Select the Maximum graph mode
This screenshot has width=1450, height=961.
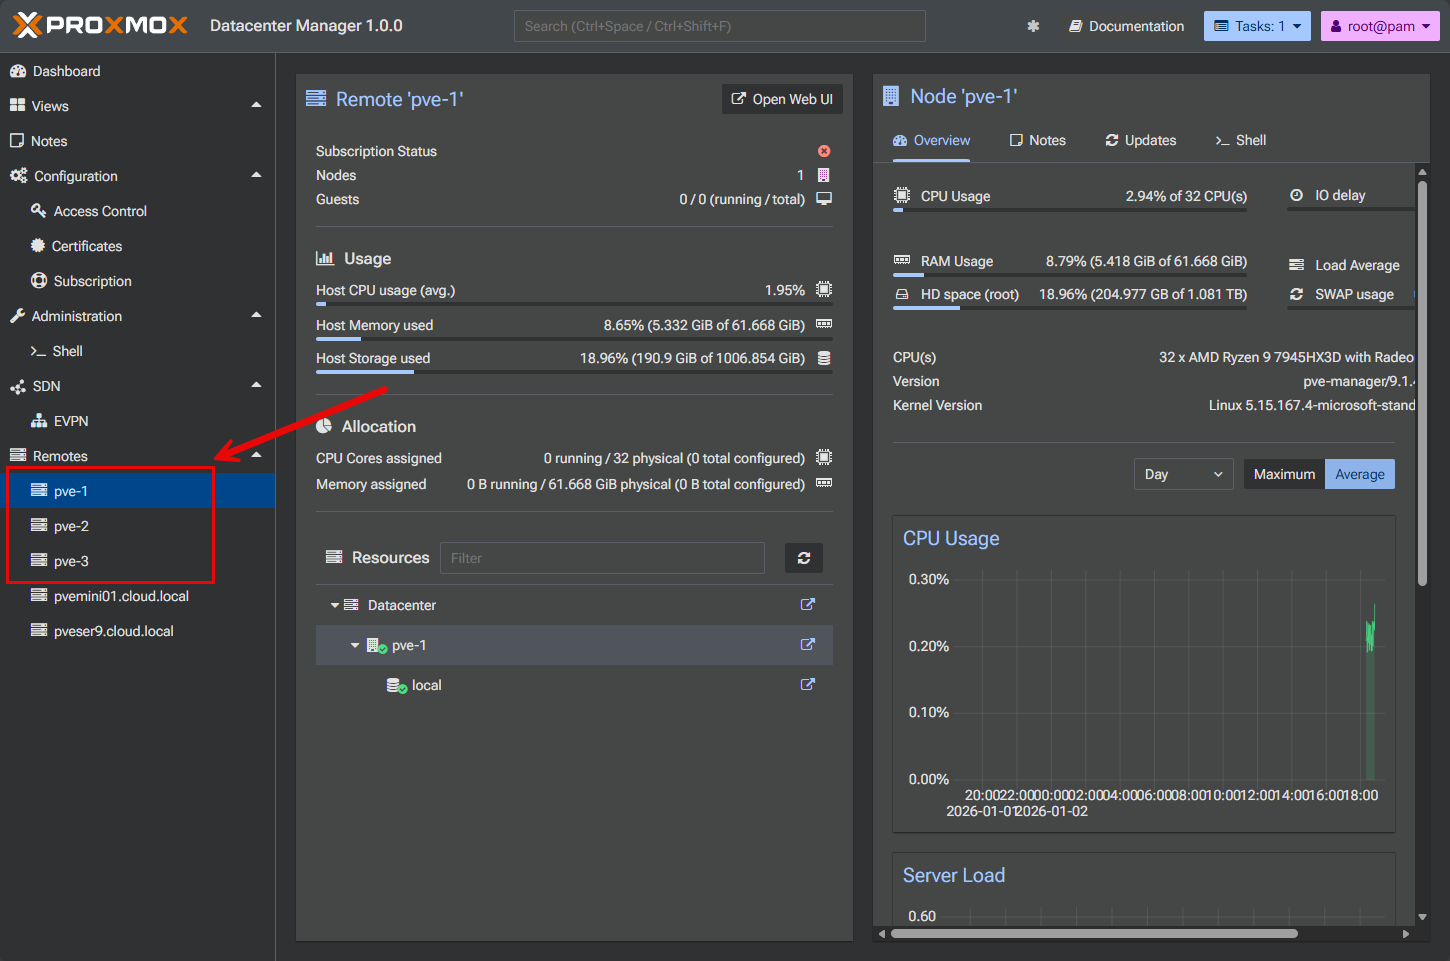pyautogui.click(x=1284, y=474)
